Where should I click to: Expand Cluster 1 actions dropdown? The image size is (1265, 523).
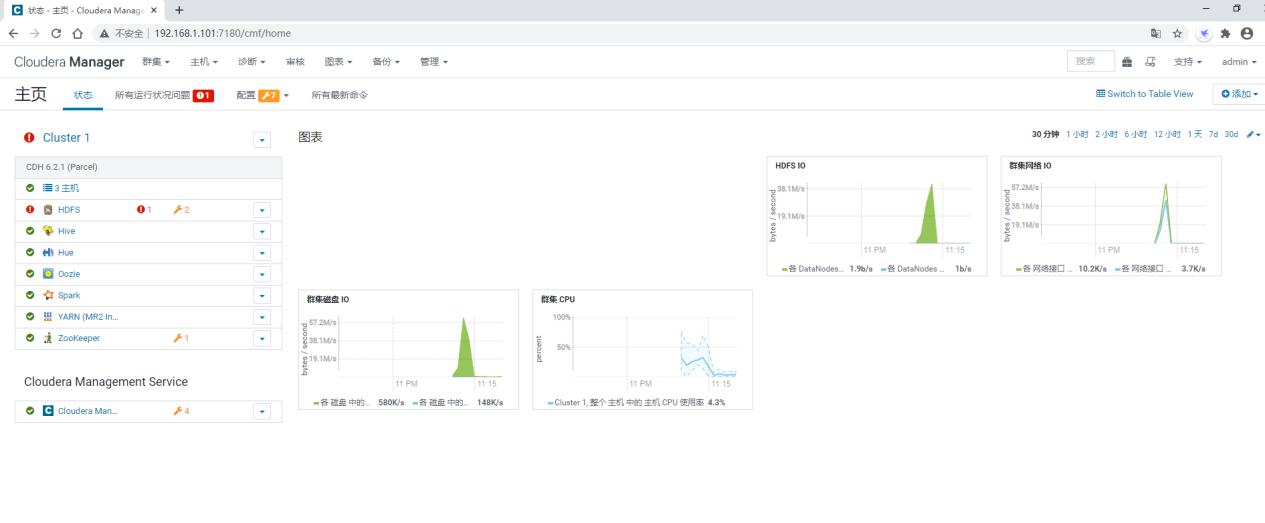click(262, 140)
